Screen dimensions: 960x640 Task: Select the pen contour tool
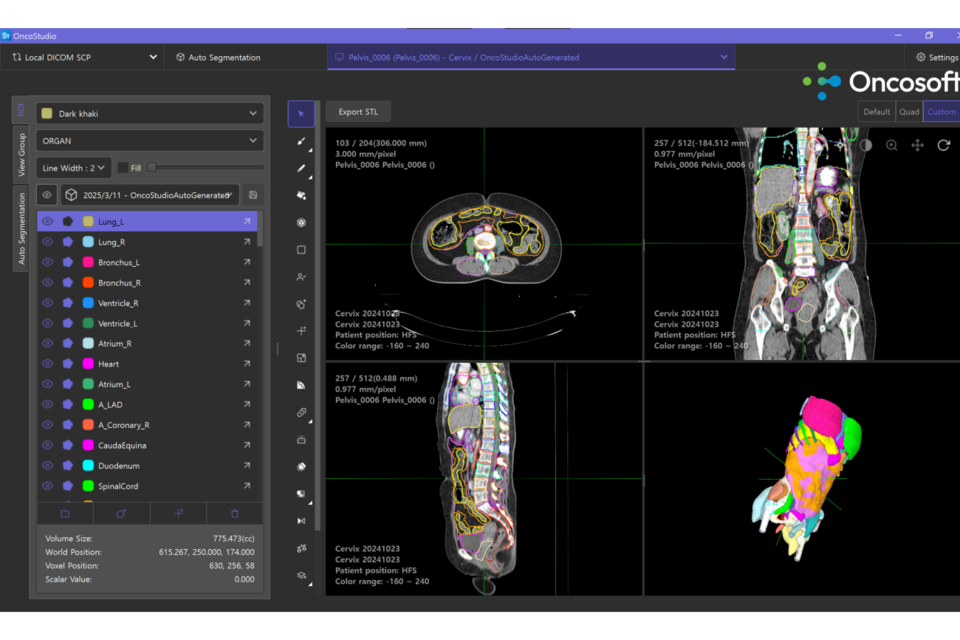point(301,168)
